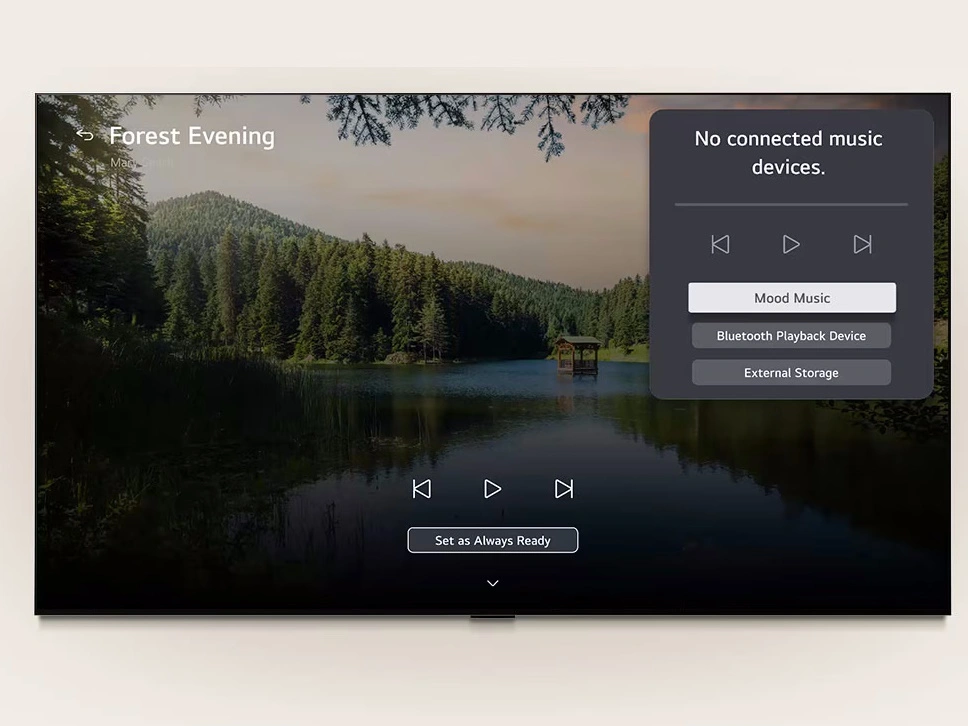This screenshot has width=968, height=726.
Task: Switch music source to Mood Music tab
Action: (791, 297)
